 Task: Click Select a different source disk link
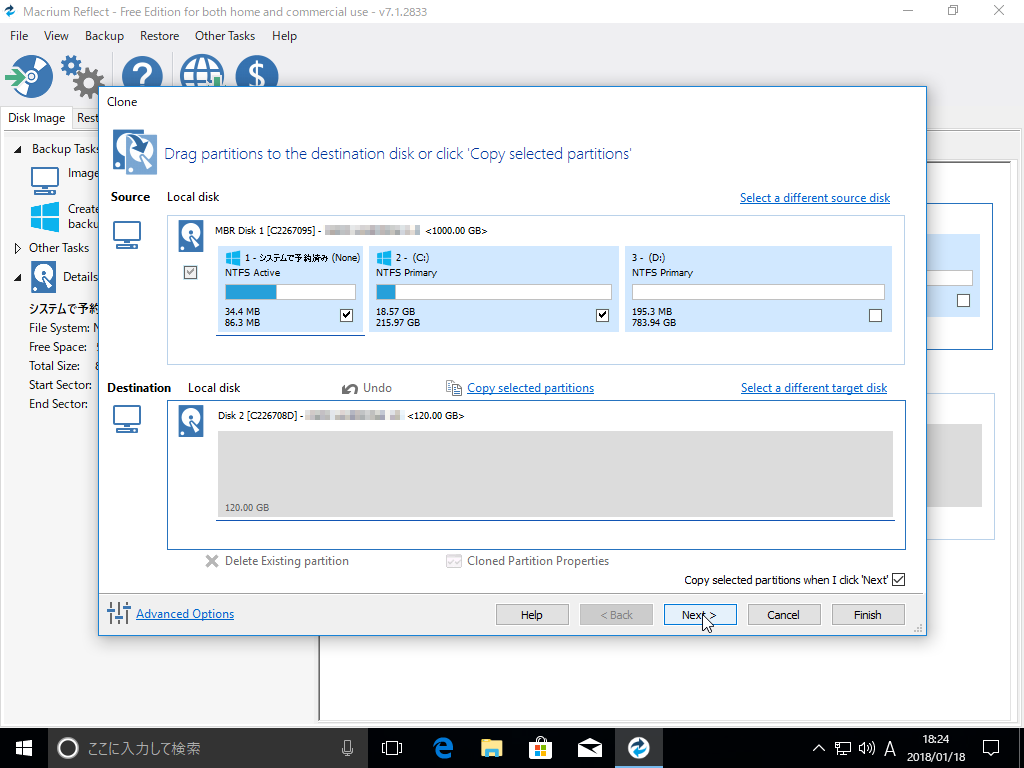pyautogui.click(x=814, y=198)
